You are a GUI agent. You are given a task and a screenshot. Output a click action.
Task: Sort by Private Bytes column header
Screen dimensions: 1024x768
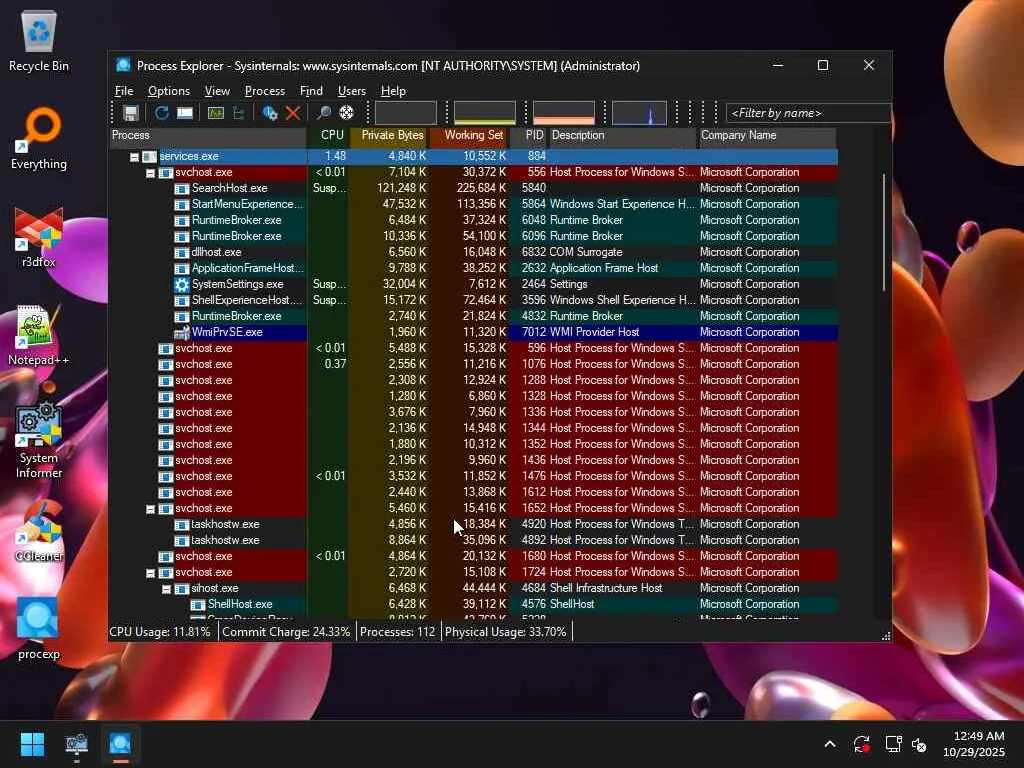pyautogui.click(x=390, y=136)
